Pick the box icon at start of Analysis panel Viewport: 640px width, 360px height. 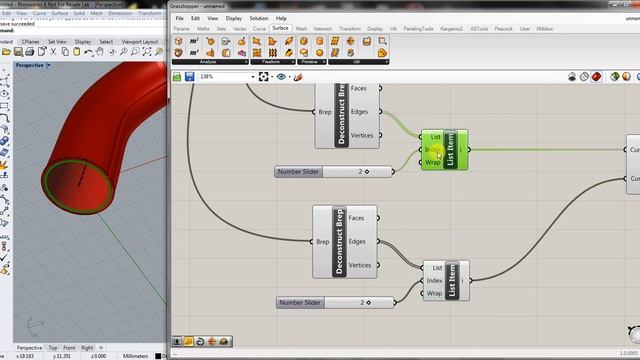click(178, 41)
